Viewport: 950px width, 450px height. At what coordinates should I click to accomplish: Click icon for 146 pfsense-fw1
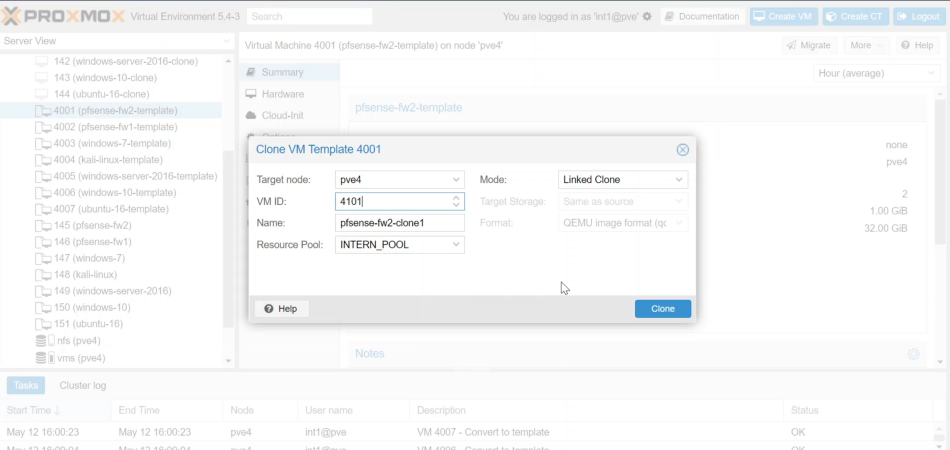(x=43, y=242)
